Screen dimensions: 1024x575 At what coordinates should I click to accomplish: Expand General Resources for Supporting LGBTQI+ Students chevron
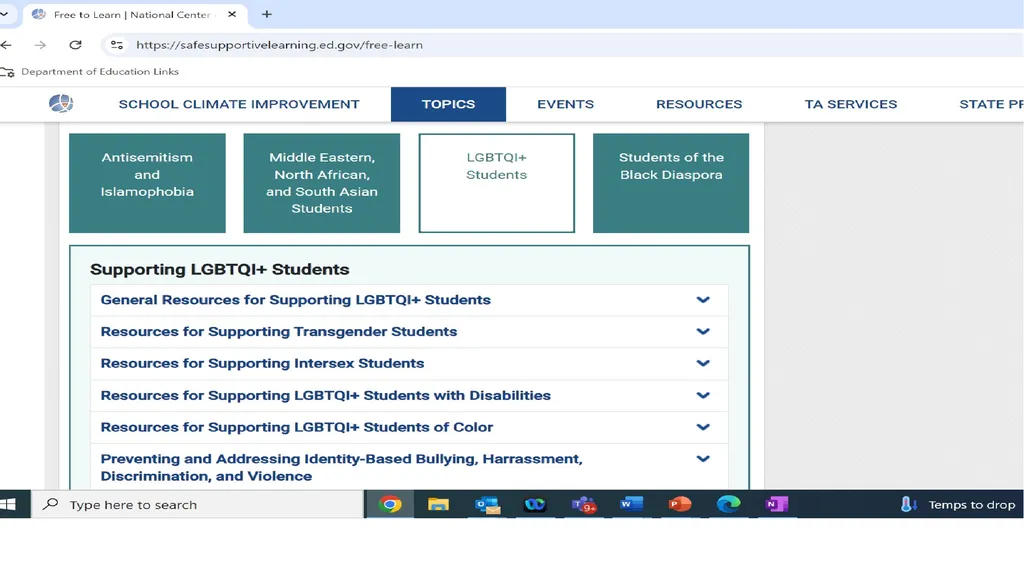(703, 300)
